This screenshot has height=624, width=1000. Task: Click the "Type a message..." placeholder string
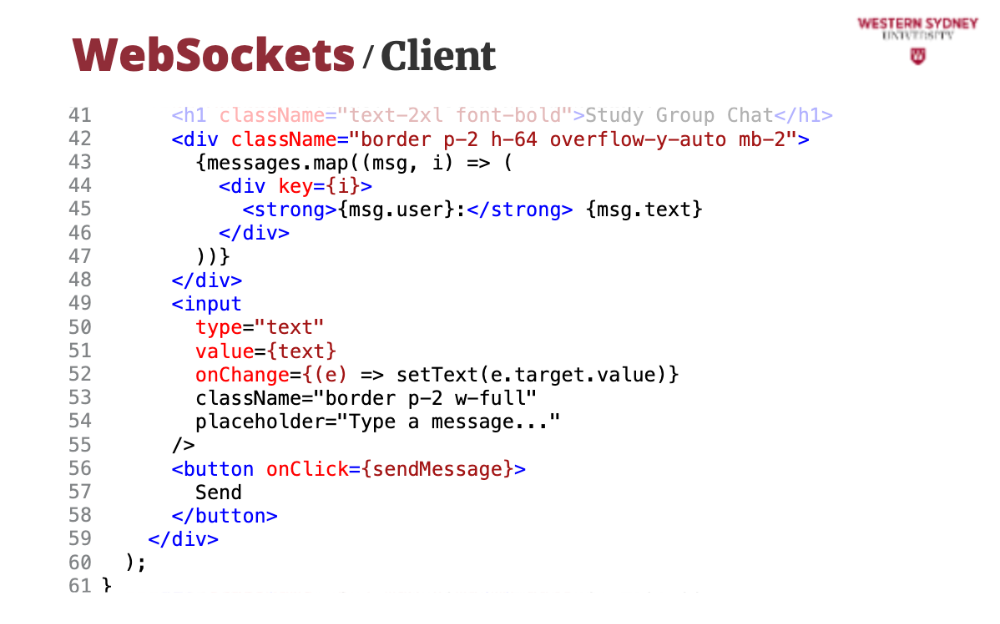point(454,422)
